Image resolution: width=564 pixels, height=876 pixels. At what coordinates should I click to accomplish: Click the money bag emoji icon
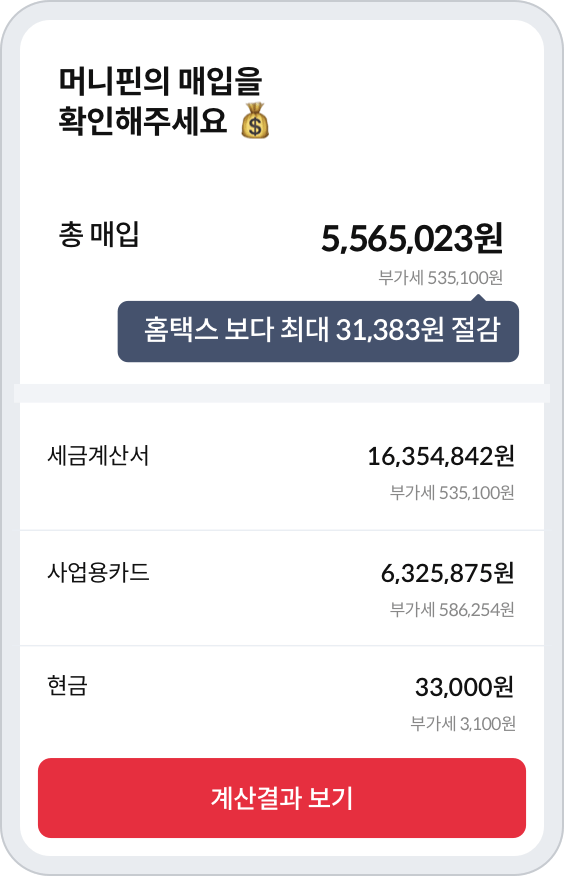point(255,120)
